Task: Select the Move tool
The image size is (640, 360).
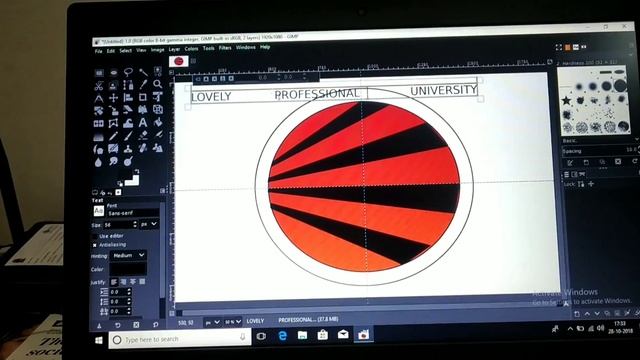Action: pyautogui.click(x=113, y=98)
